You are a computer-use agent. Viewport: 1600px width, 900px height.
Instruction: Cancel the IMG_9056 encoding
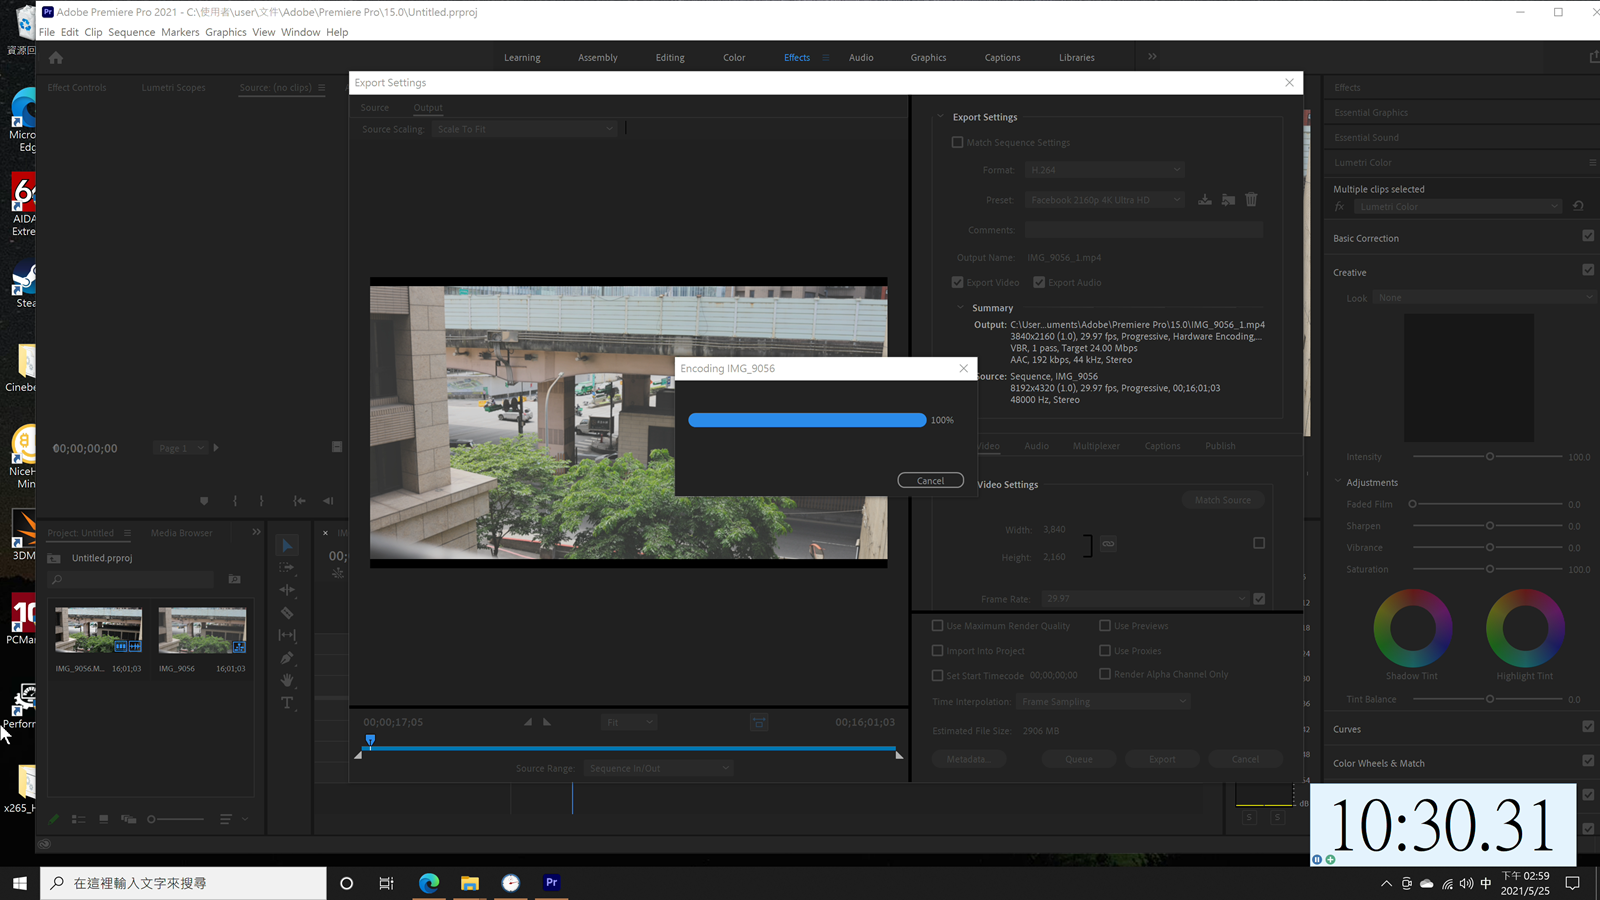[x=930, y=480]
